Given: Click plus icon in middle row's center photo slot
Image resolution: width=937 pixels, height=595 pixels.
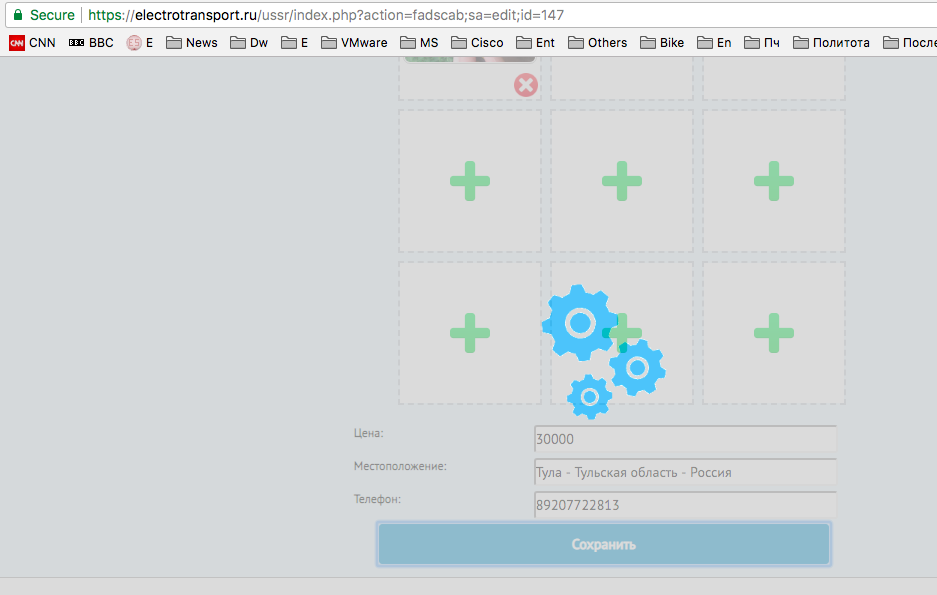Looking at the screenshot, I should tap(621, 181).
